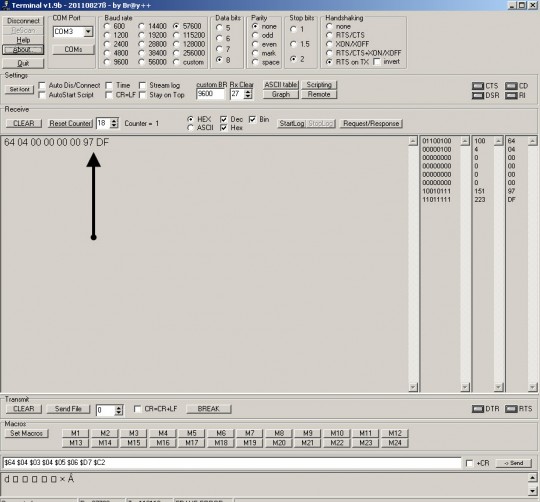Toggle the DTR indicator light
Image resolution: width=540 pixels, height=502 pixels.
[x=478, y=409]
